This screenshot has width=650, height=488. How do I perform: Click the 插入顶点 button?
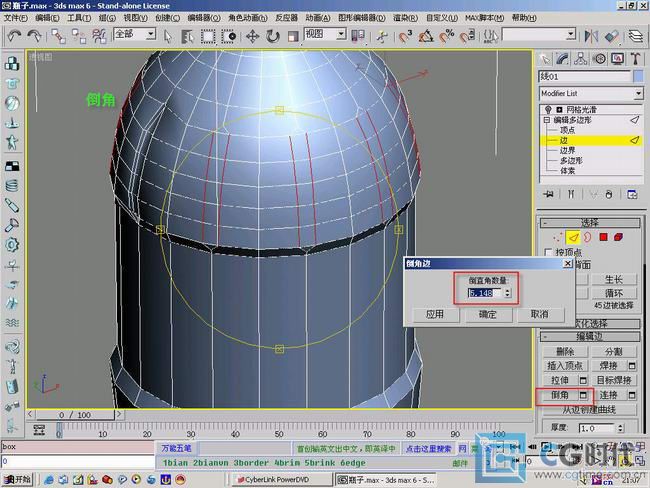click(565, 366)
